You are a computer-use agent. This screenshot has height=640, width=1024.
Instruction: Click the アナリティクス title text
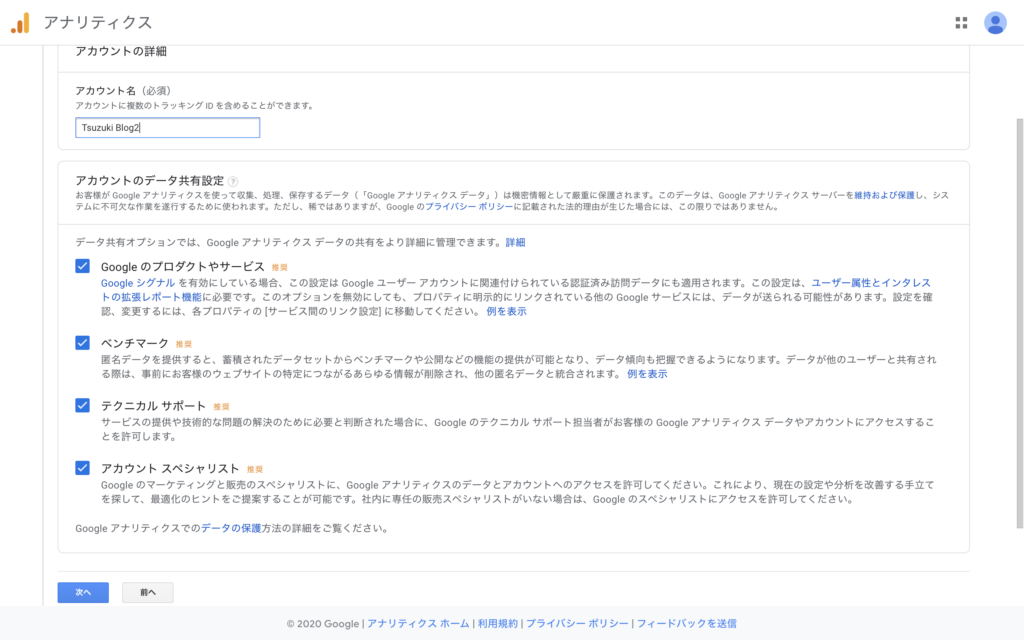[97, 23]
